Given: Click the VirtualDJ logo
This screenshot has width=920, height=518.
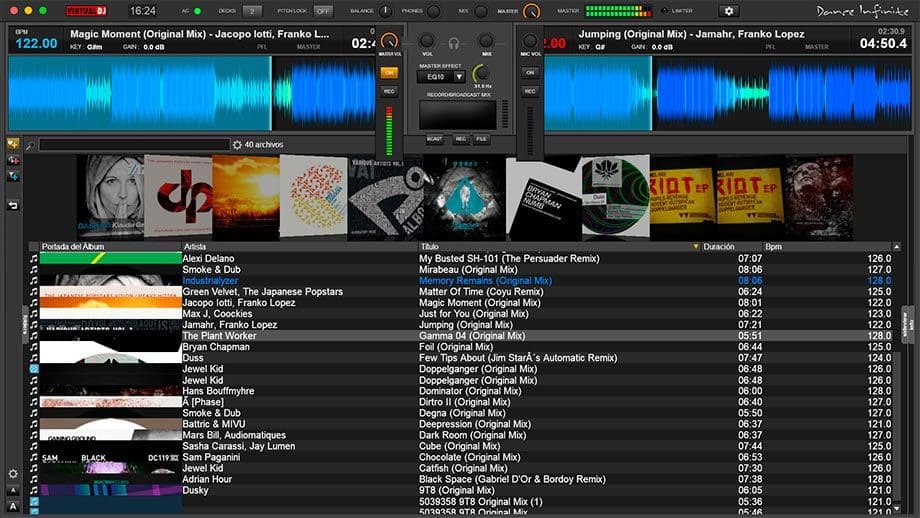Looking at the screenshot, I should pos(86,11).
